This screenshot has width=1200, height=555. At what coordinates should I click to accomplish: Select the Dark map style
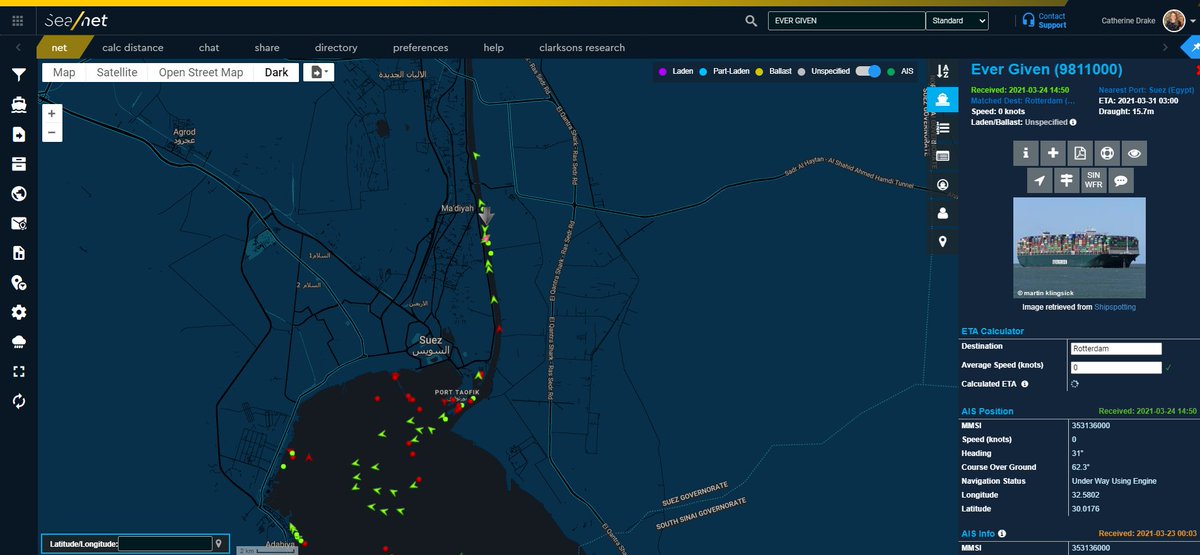coord(276,72)
